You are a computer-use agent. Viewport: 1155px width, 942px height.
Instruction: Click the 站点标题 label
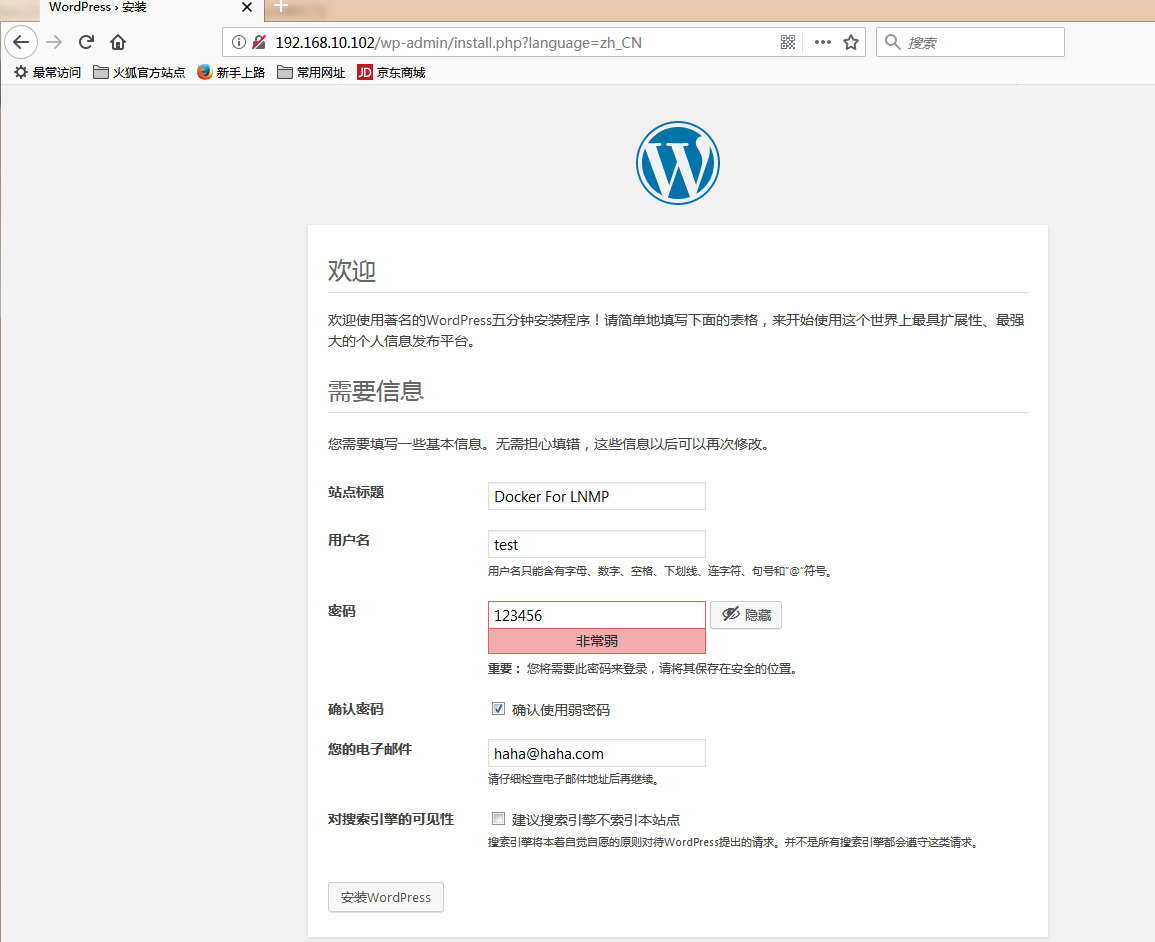356,492
